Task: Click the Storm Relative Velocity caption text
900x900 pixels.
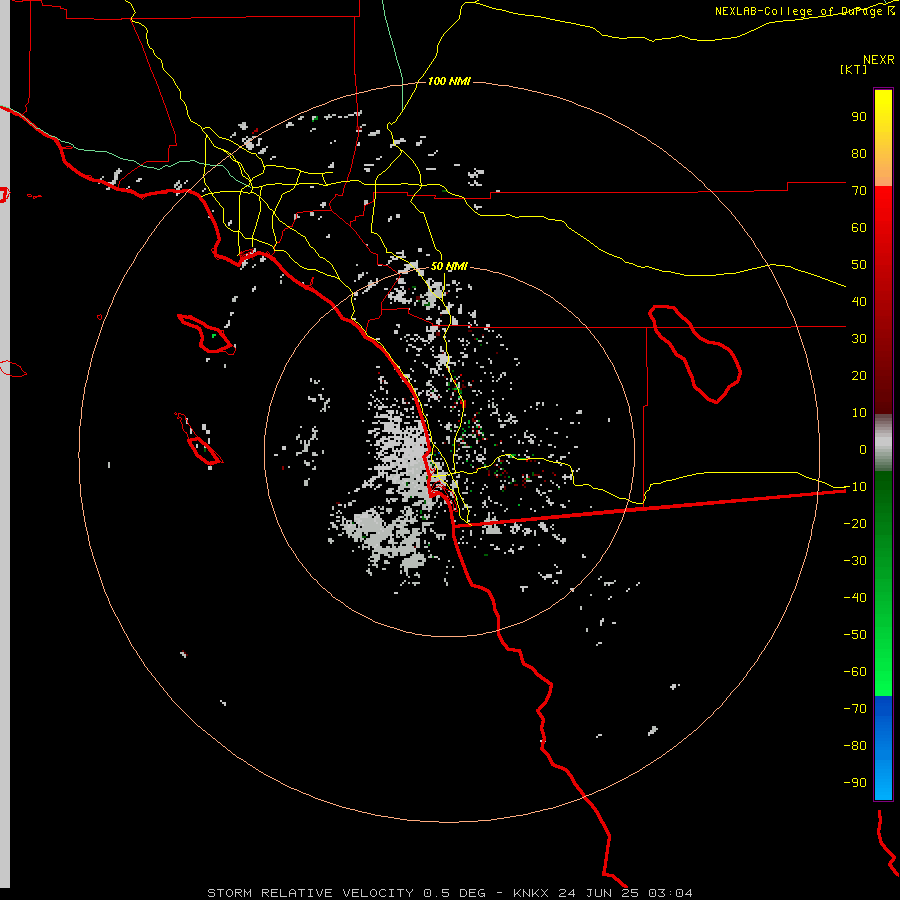Action: (x=449, y=893)
